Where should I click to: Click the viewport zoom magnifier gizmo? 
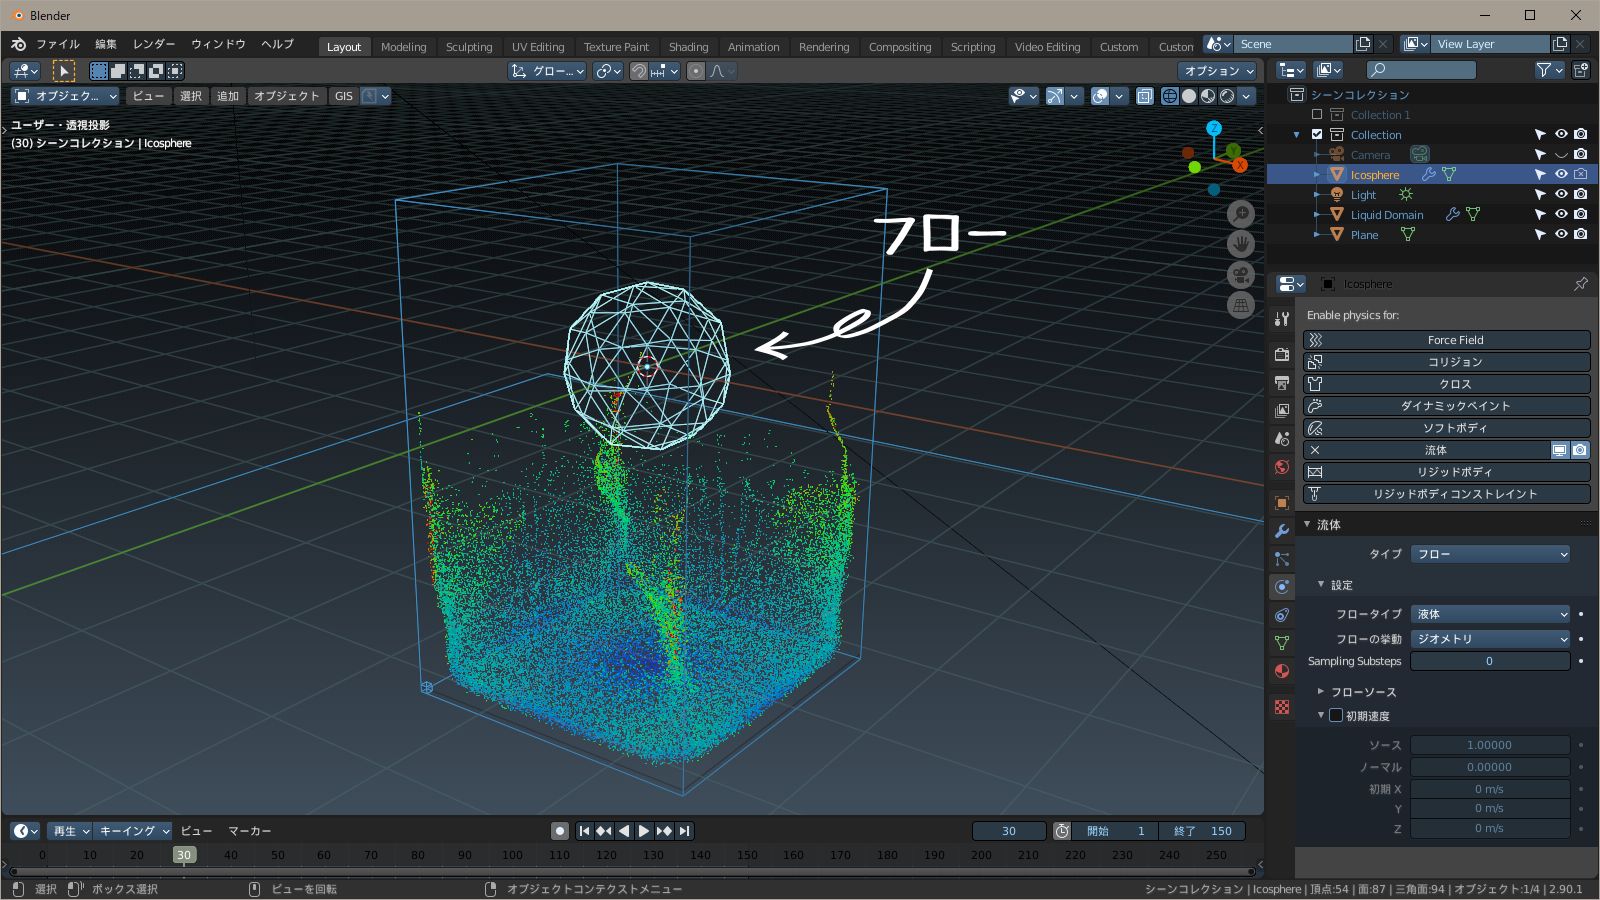click(x=1241, y=213)
